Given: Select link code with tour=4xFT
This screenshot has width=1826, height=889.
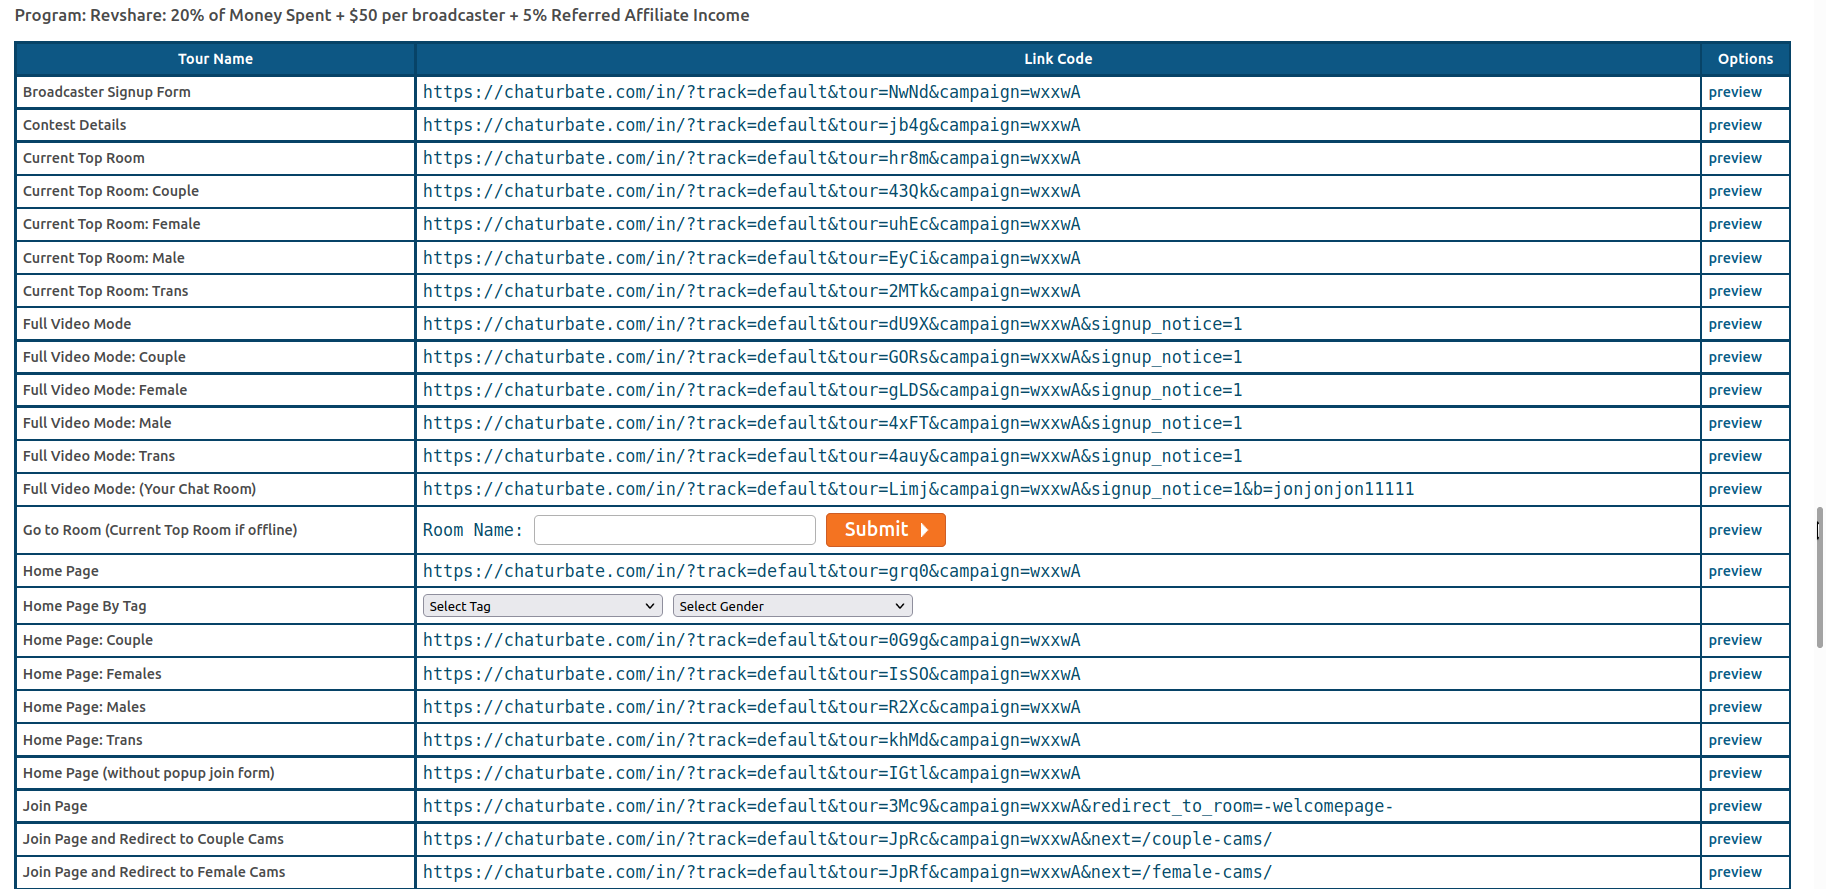Looking at the screenshot, I should [x=832, y=423].
